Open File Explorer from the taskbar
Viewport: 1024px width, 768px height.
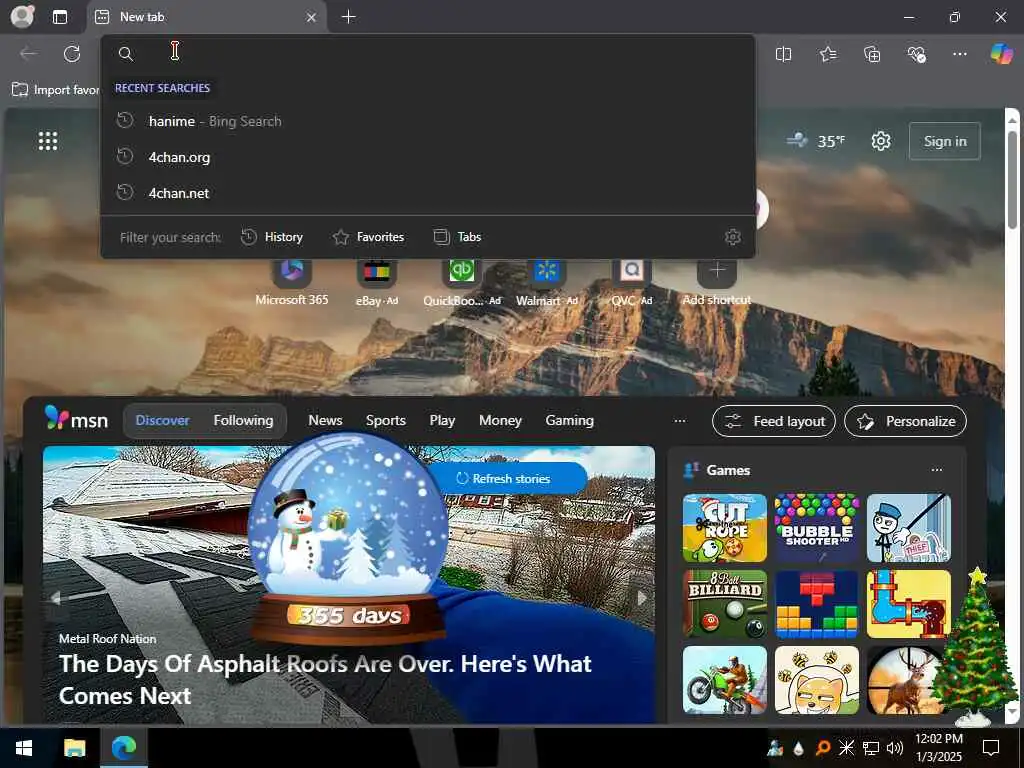click(x=74, y=748)
